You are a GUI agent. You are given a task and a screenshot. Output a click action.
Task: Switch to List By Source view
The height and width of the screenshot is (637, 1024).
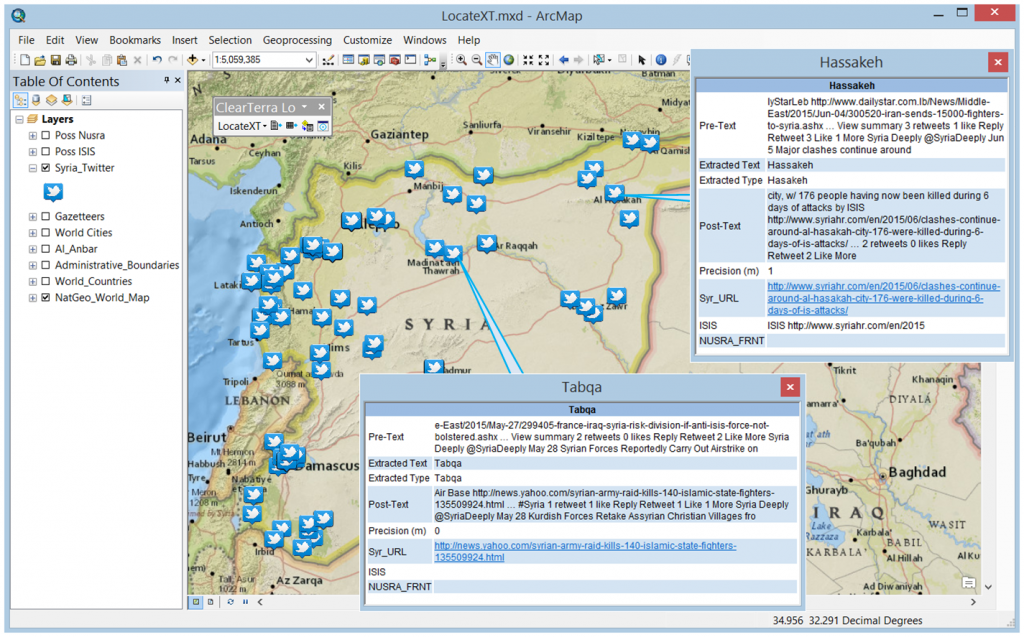tap(36, 100)
